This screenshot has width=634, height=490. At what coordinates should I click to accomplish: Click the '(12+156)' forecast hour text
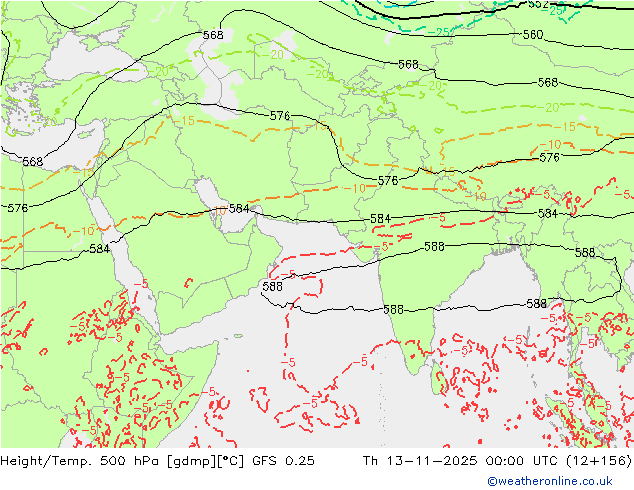pyautogui.click(x=598, y=460)
